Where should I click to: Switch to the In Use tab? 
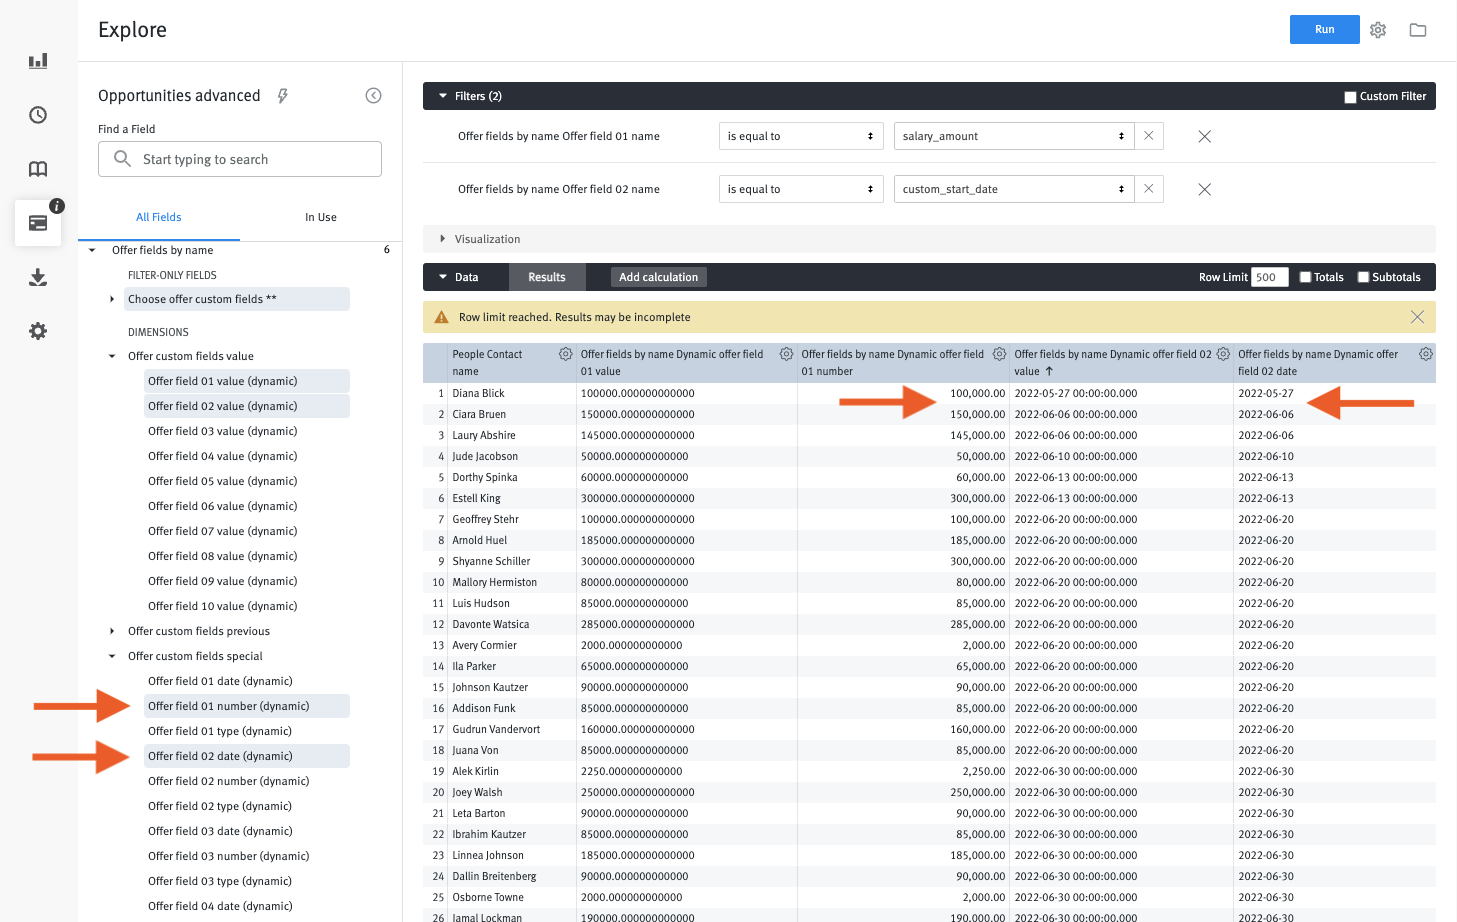point(320,216)
